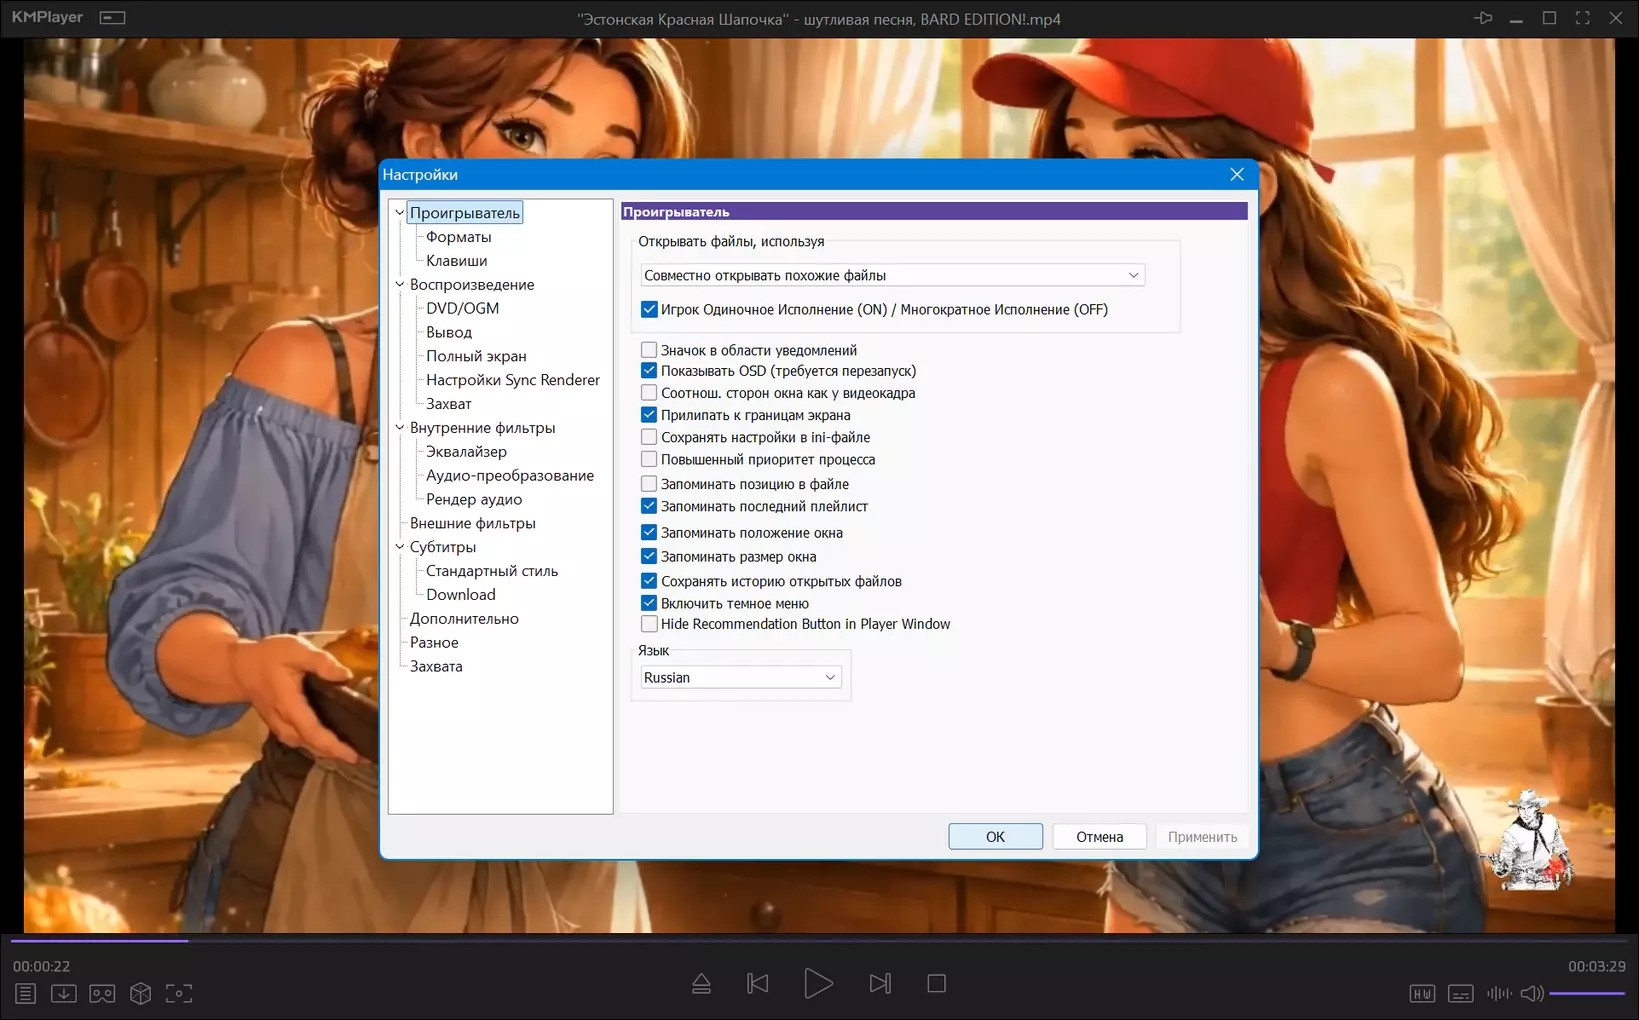Switch to fullscreen via title bar icon
The height and width of the screenshot is (1020, 1639).
click(1582, 19)
